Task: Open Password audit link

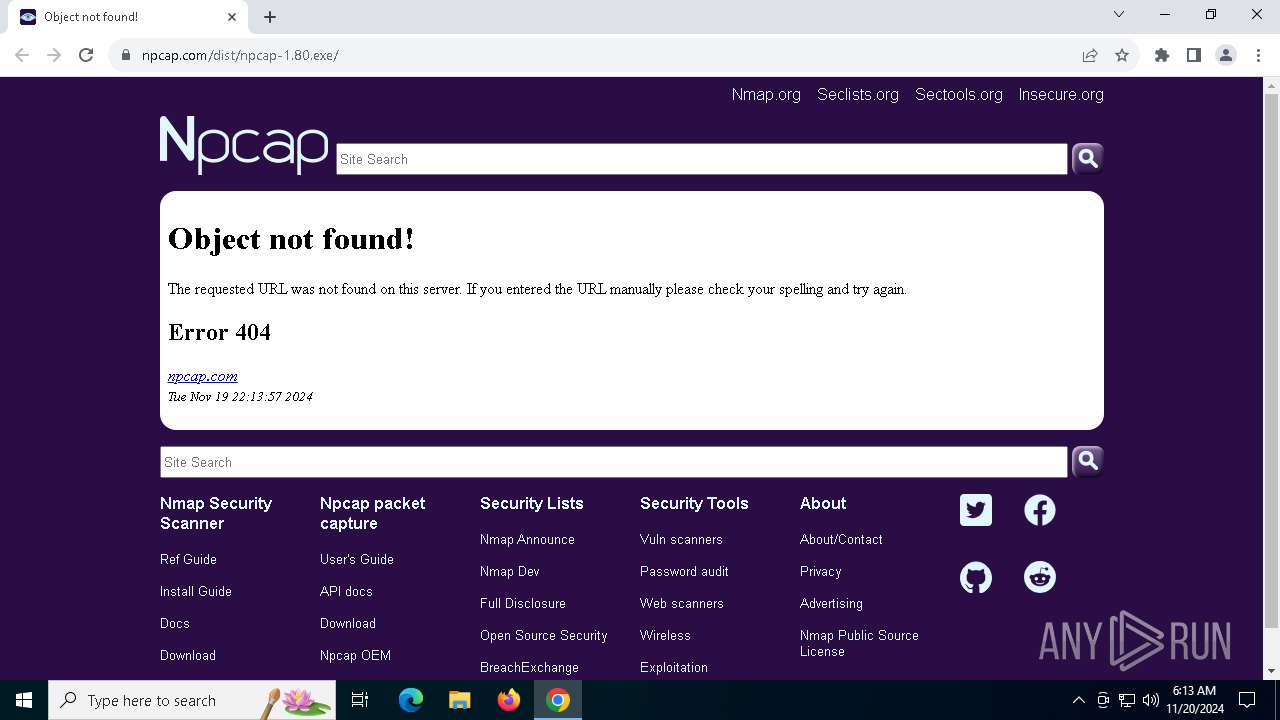Action: coord(684,571)
